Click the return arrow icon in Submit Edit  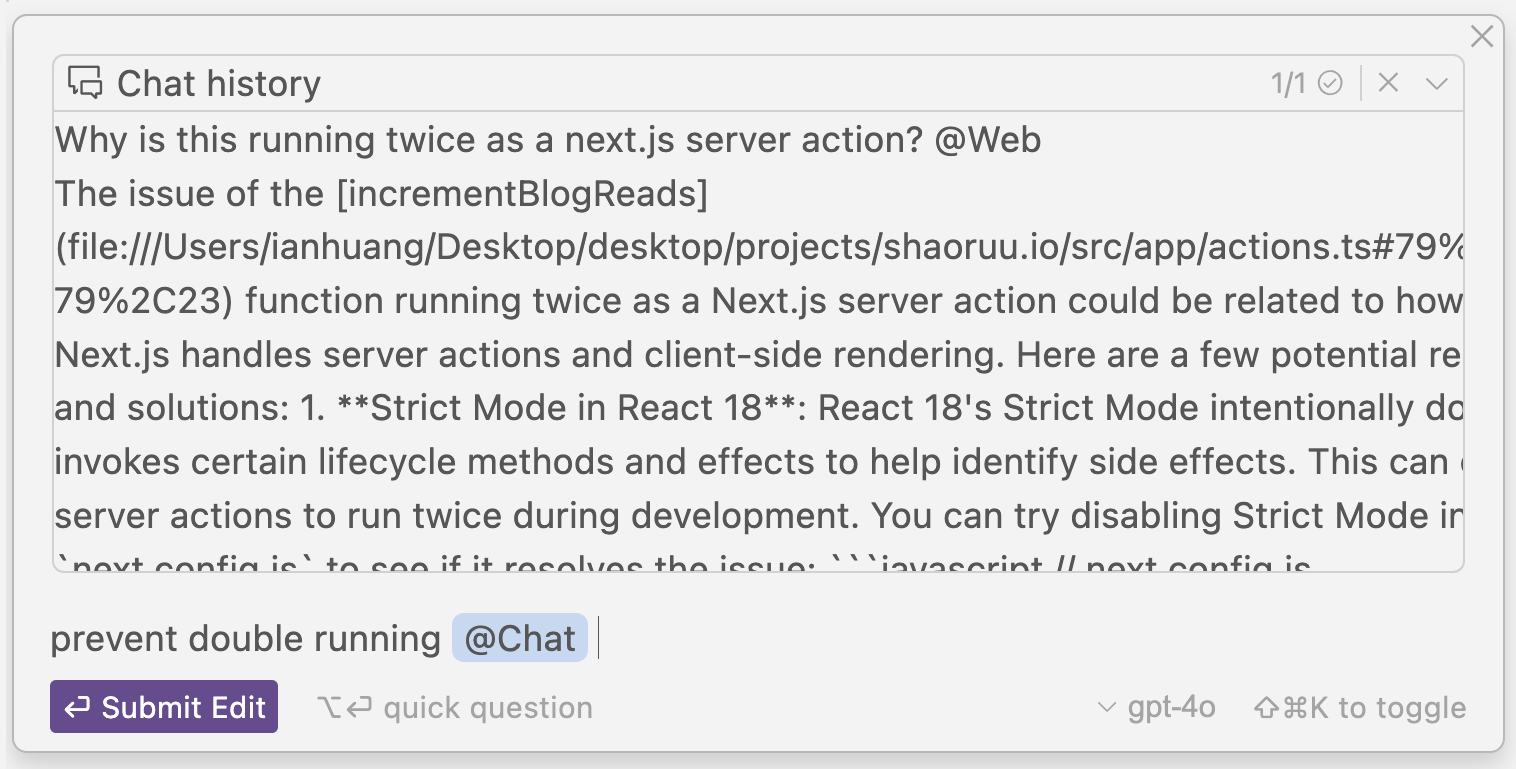tap(77, 708)
